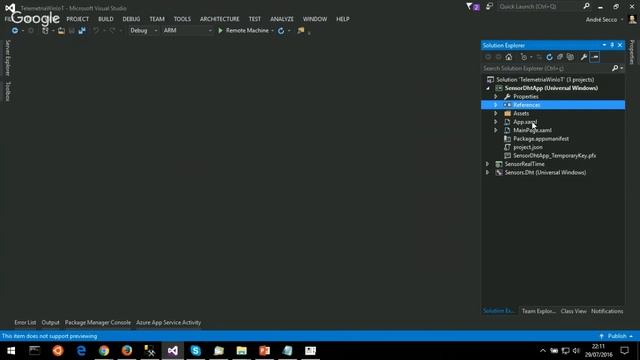Open the Remote Machine target dropdown arrow
The width and height of the screenshot is (640, 360).
272,31
